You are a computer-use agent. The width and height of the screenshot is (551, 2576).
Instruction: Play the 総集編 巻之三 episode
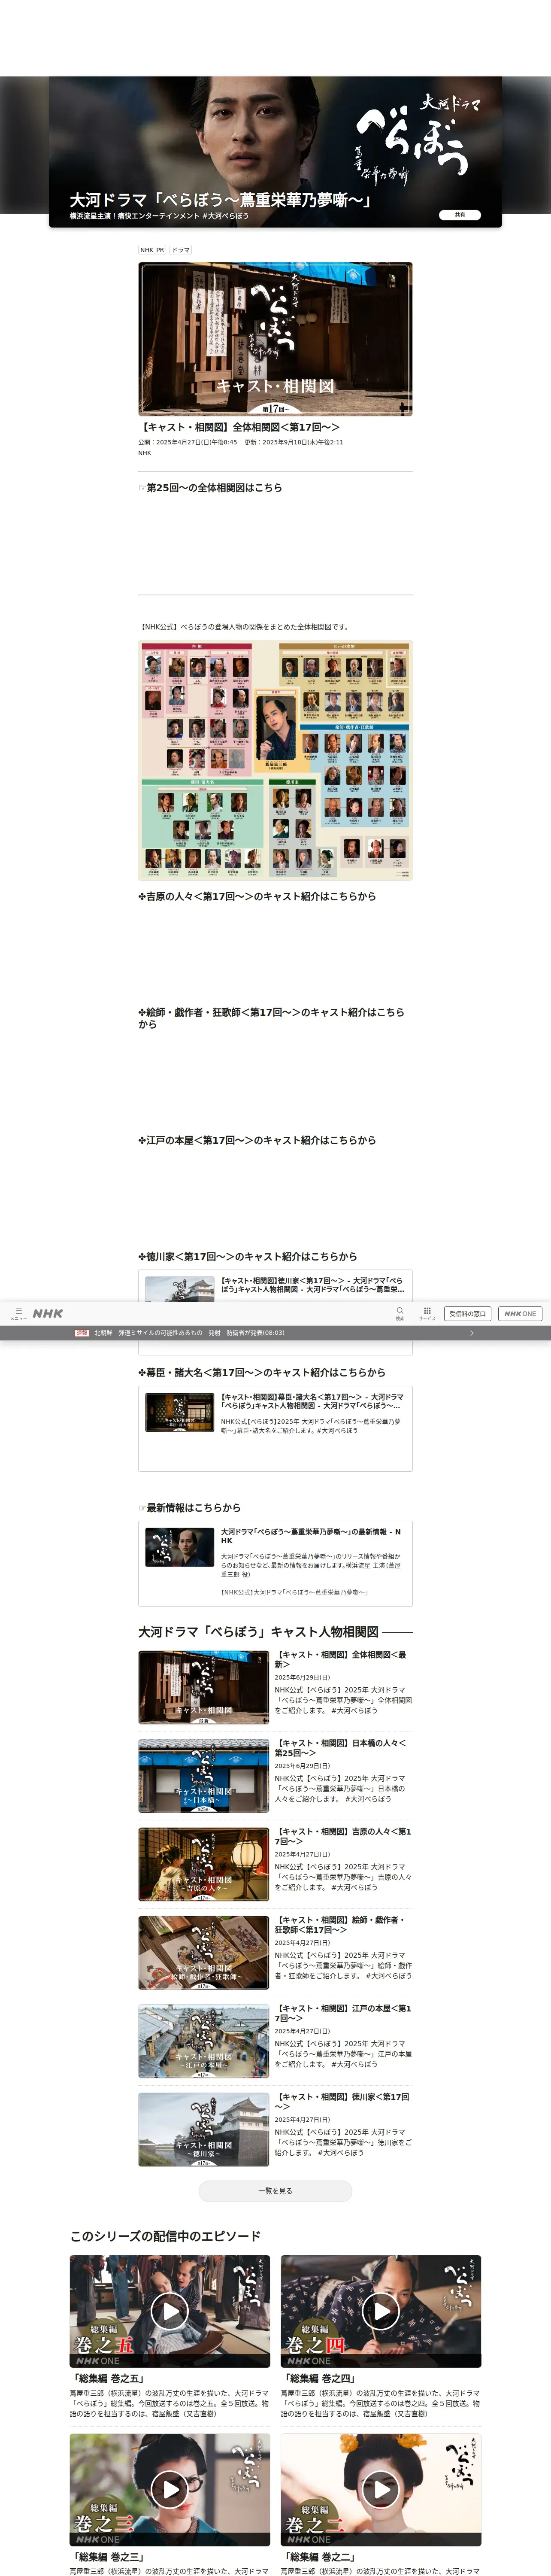click(x=170, y=2490)
